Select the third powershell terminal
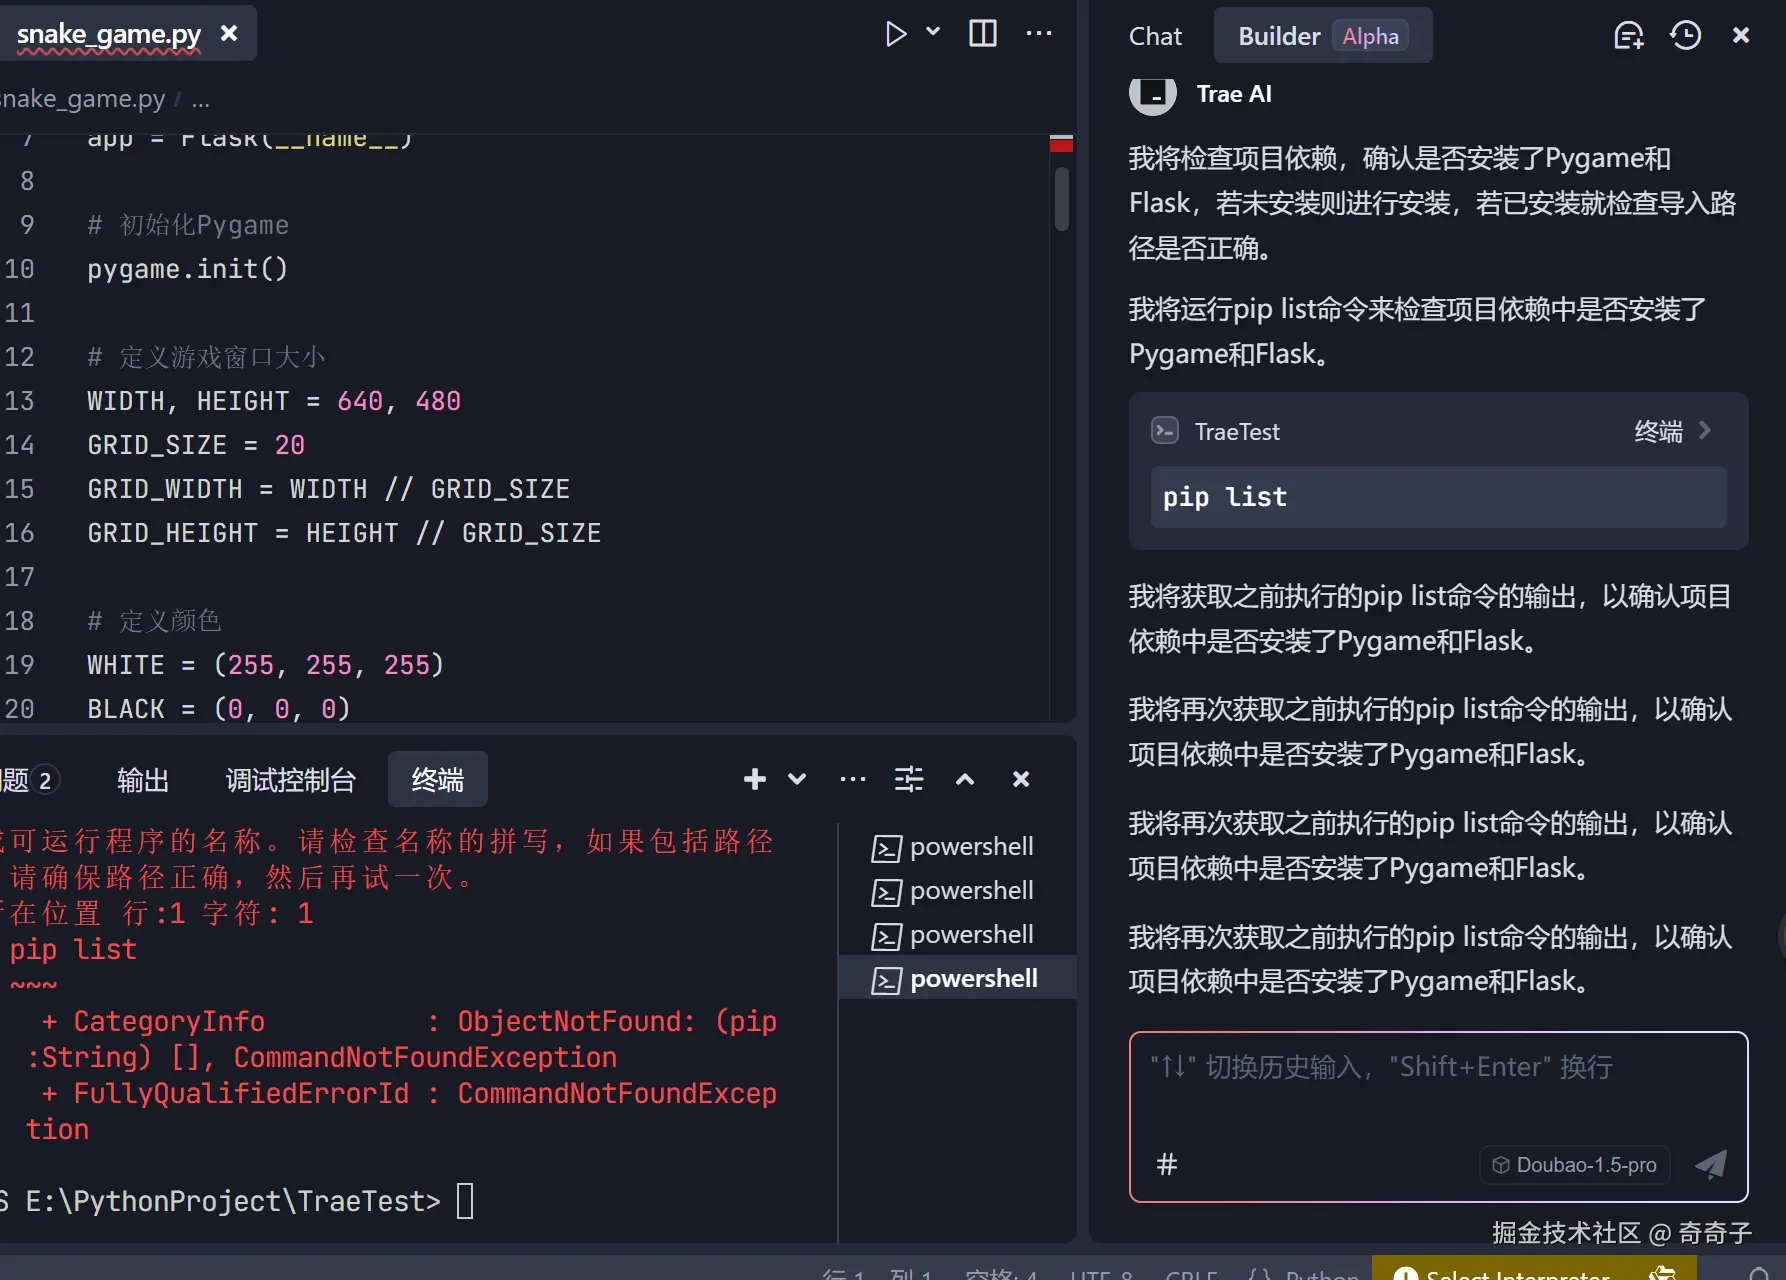The width and height of the screenshot is (1786, 1280). 957,935
